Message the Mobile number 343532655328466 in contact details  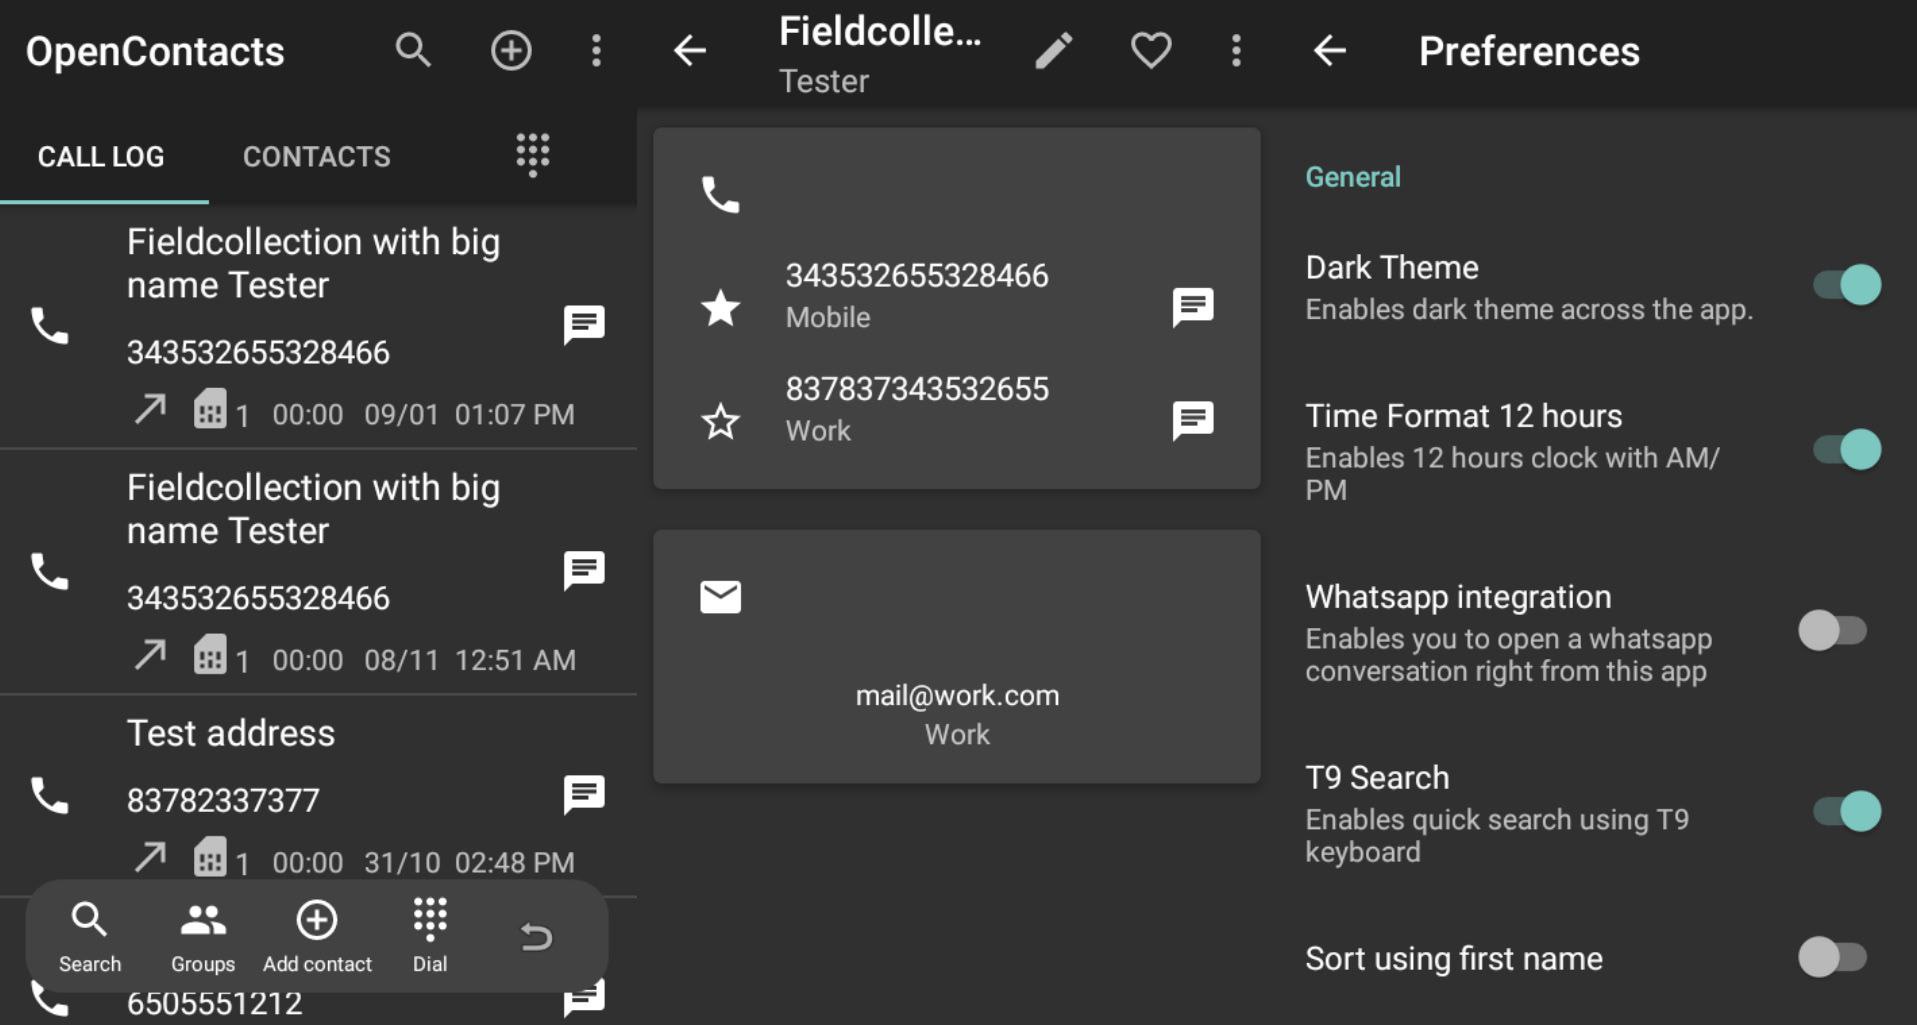[1192, 307]
